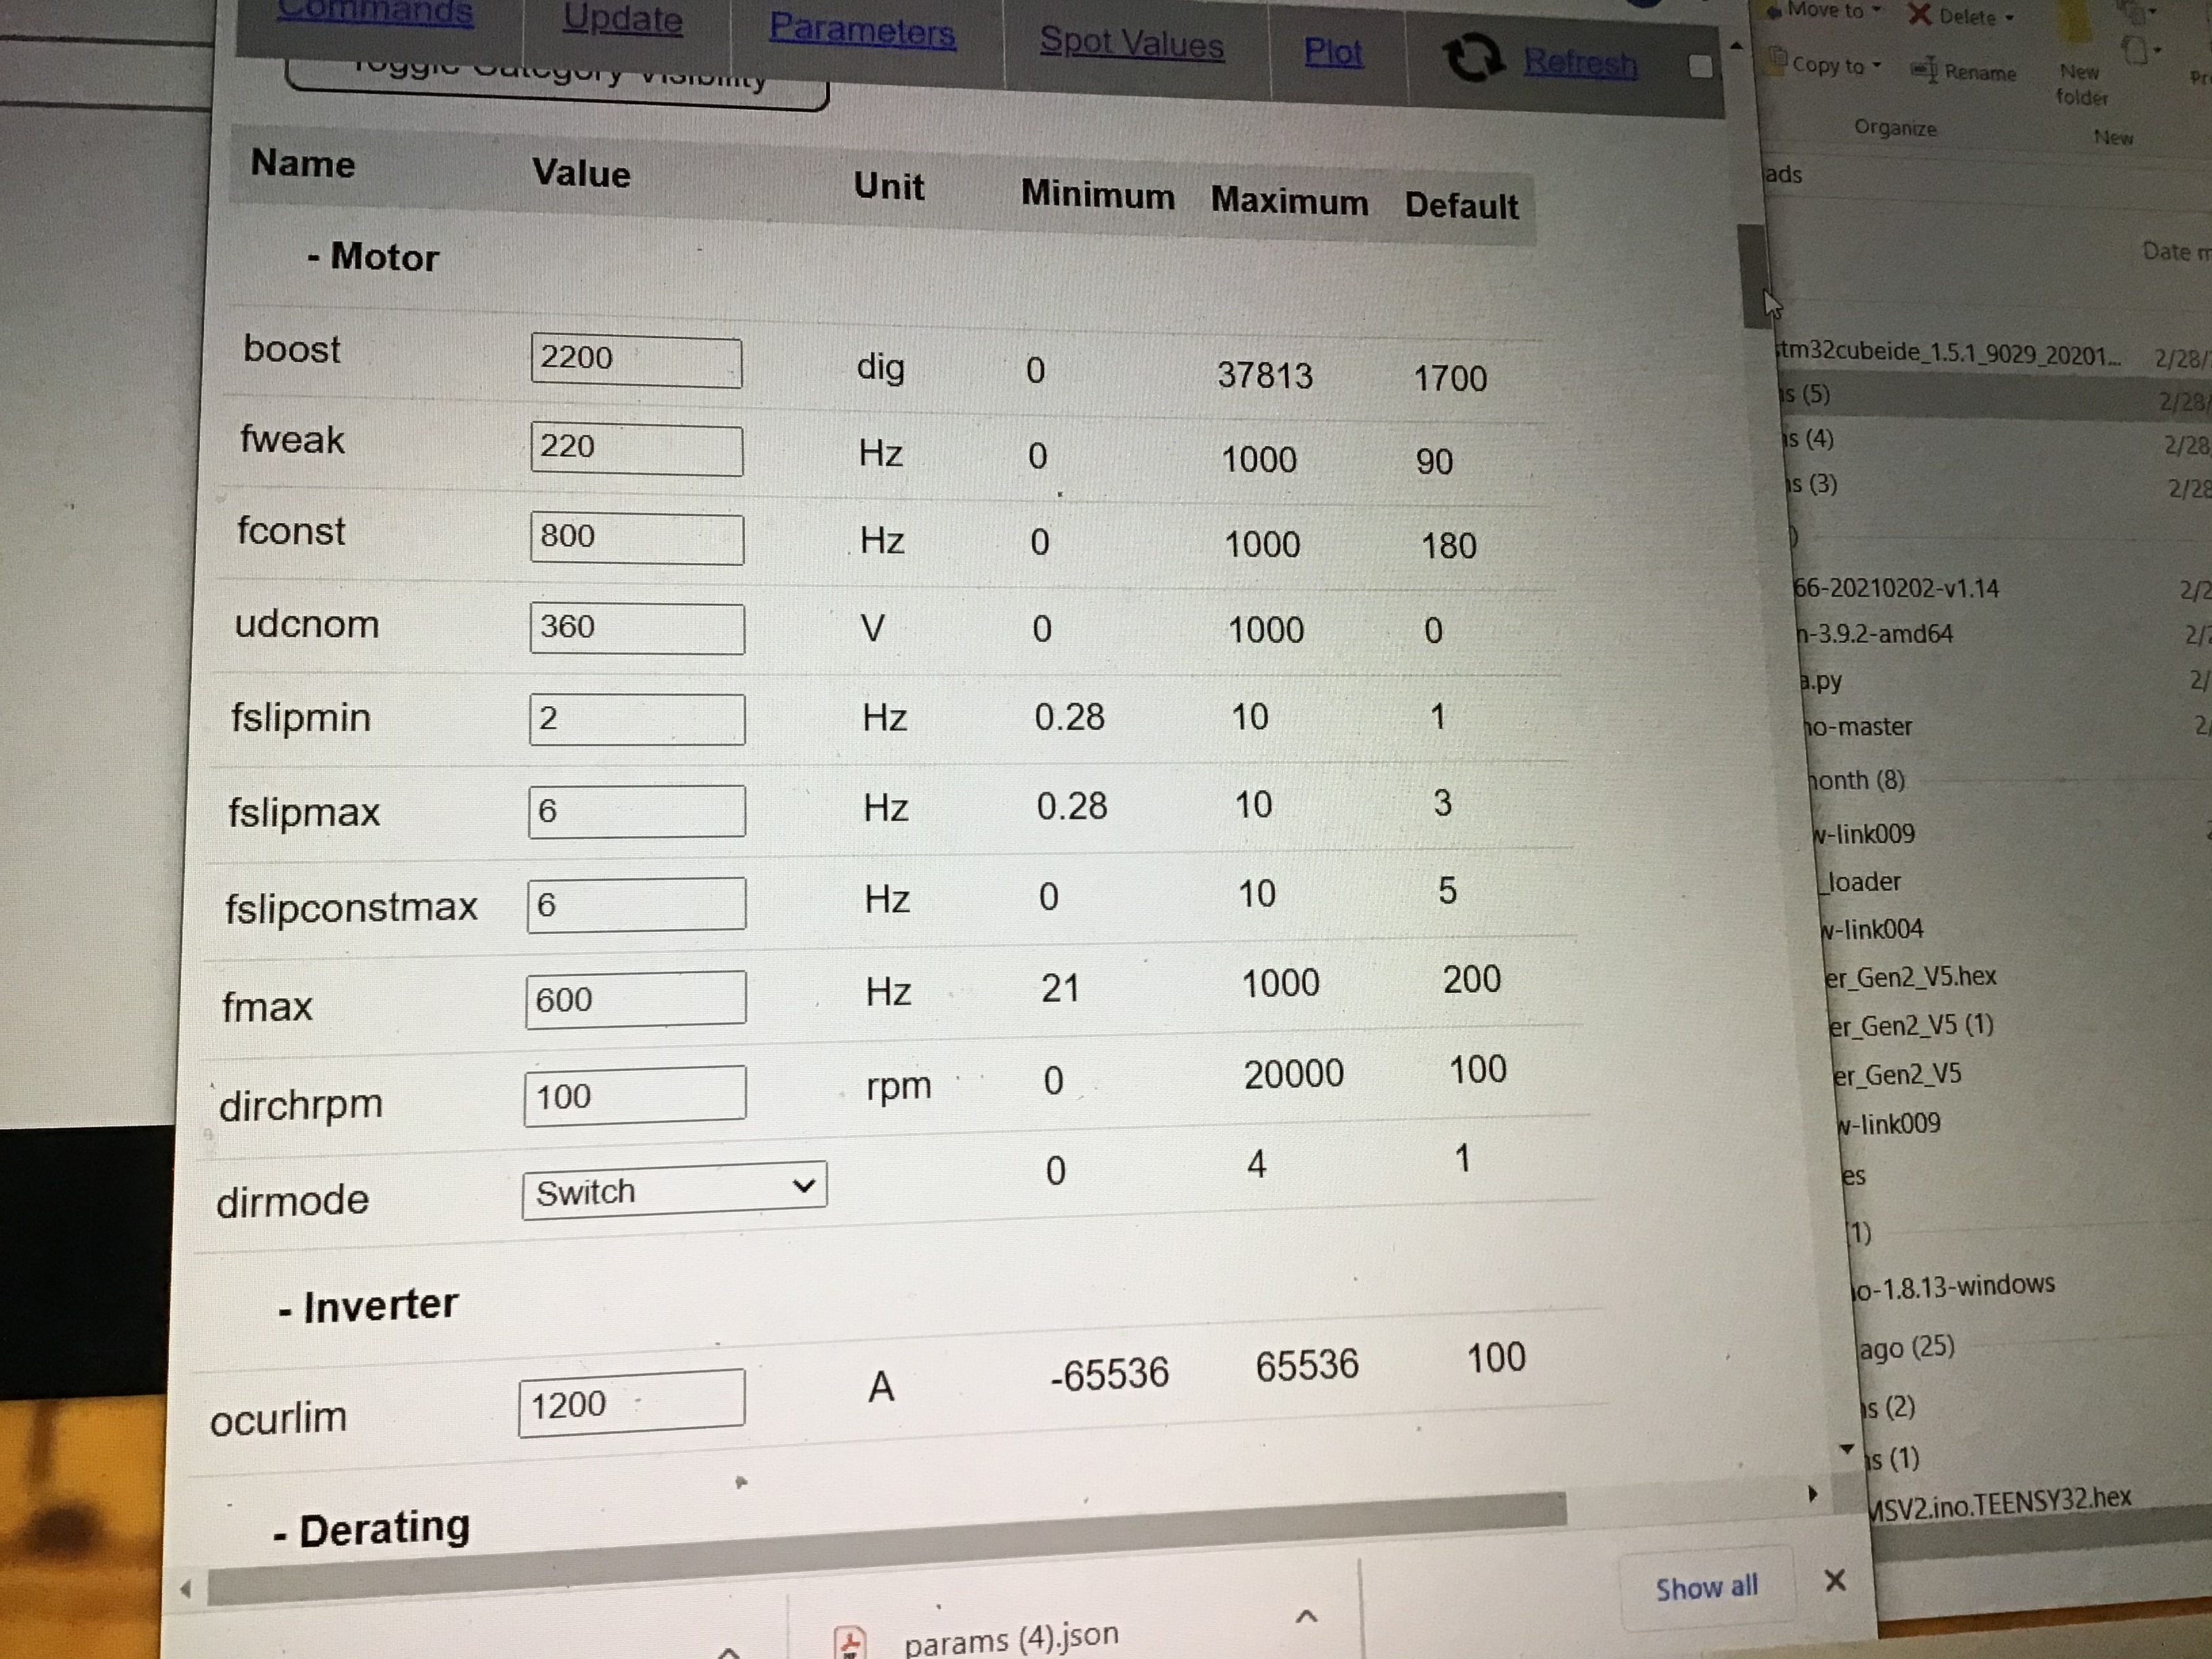Click the Rename icon in Explorer ribbon

pyautogui.click(x=1925, y=70)
